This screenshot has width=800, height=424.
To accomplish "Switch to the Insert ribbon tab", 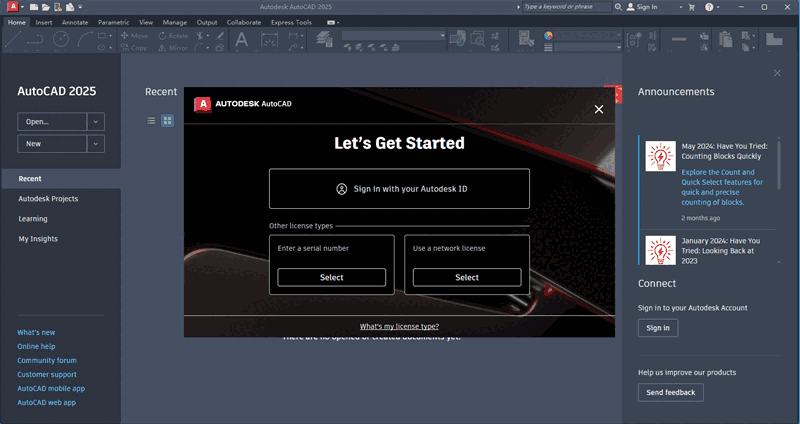I will click(44, 22).
